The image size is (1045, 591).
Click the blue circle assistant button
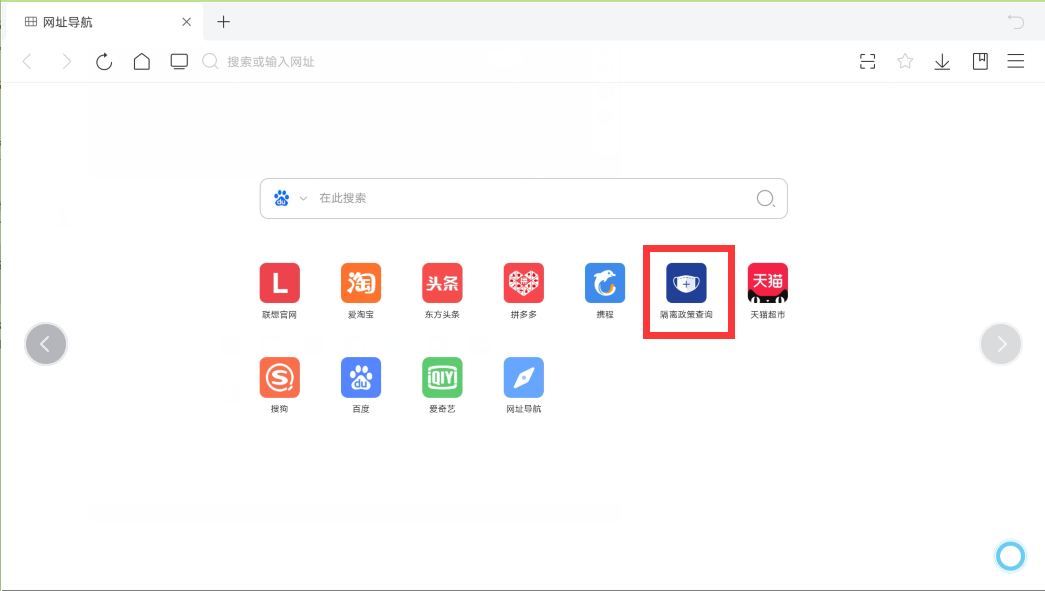(x=1010, y=556)
